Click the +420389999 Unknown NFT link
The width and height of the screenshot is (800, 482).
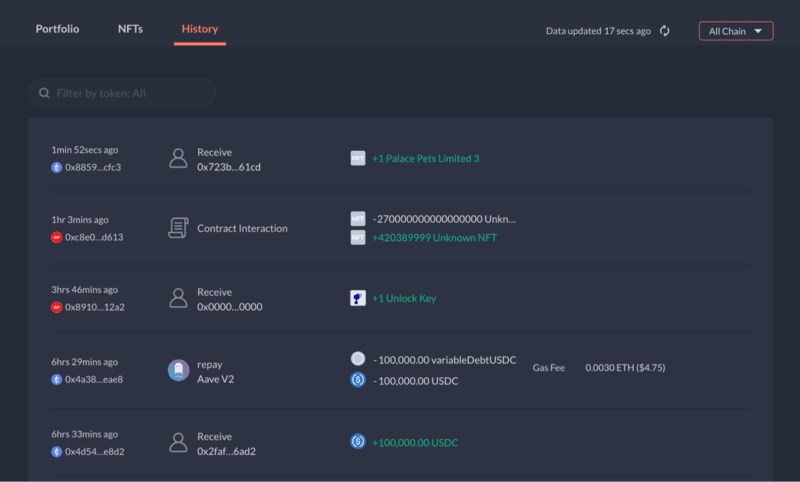434,238
